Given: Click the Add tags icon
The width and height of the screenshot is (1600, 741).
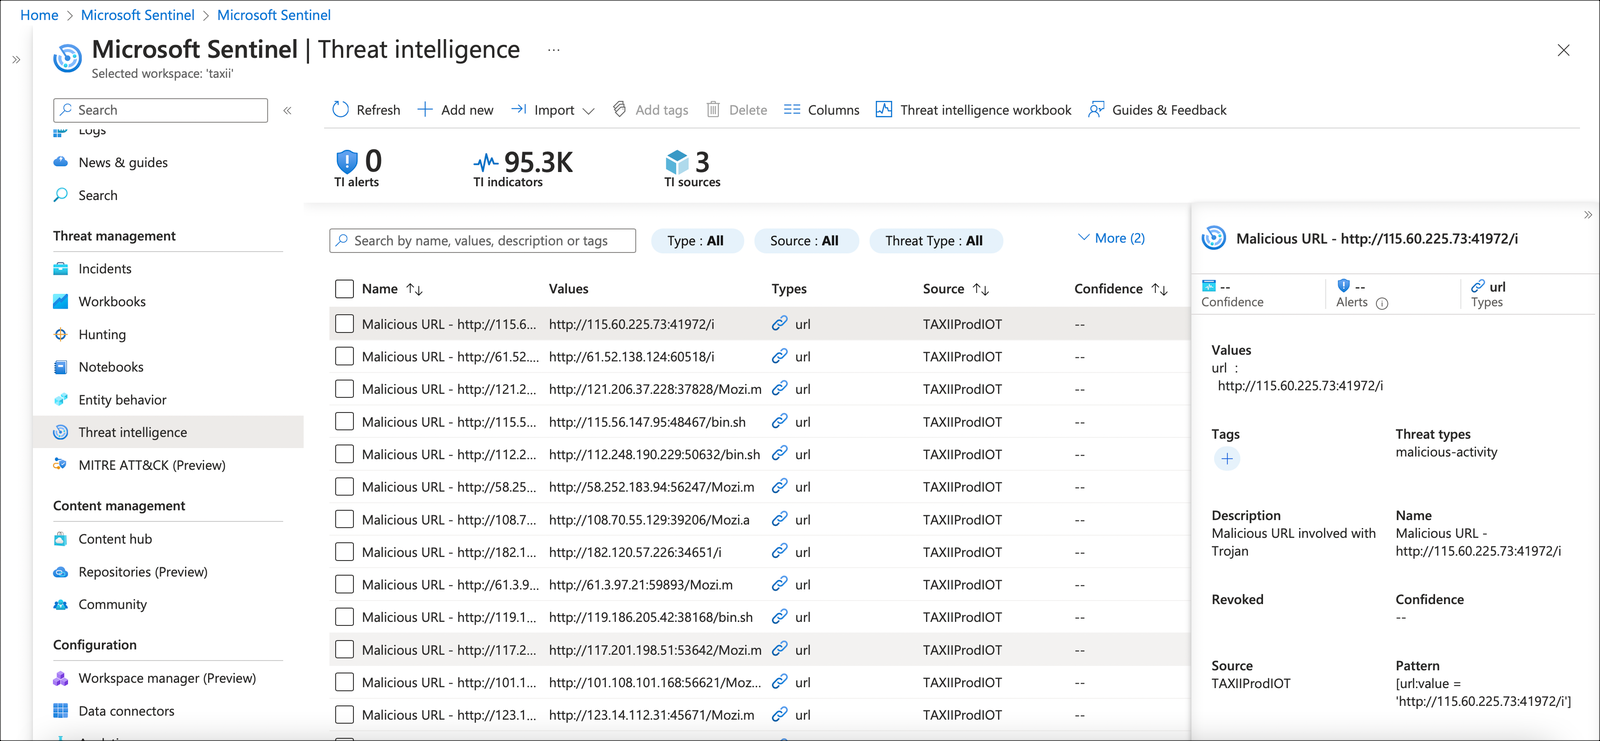Looking at the screenshot, I should pos(620,110).
